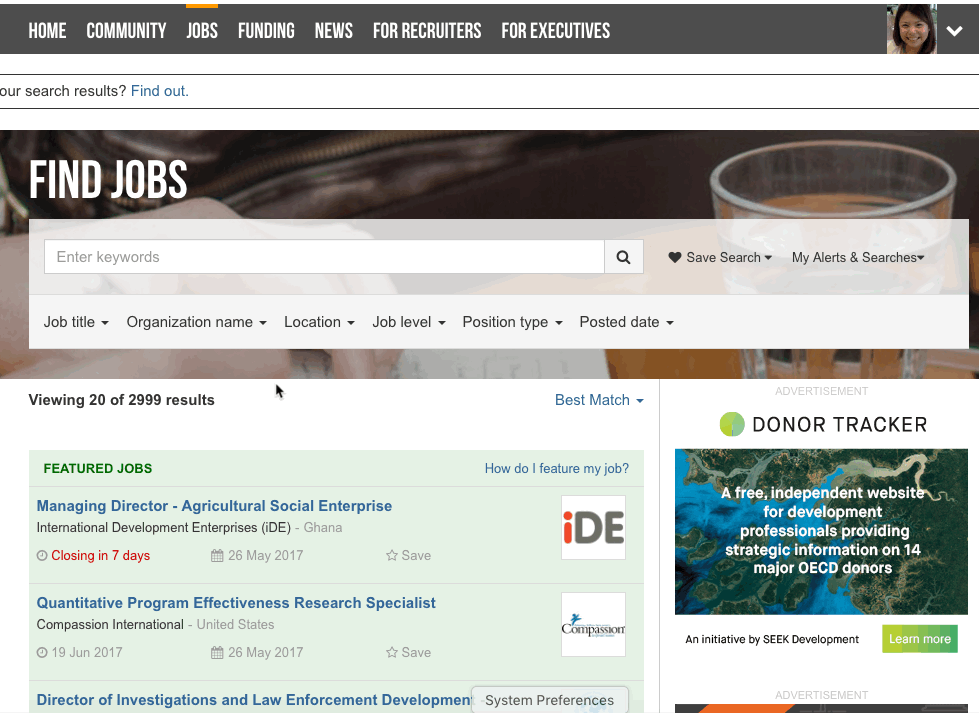Open the Job title filter

pos(76,322)
